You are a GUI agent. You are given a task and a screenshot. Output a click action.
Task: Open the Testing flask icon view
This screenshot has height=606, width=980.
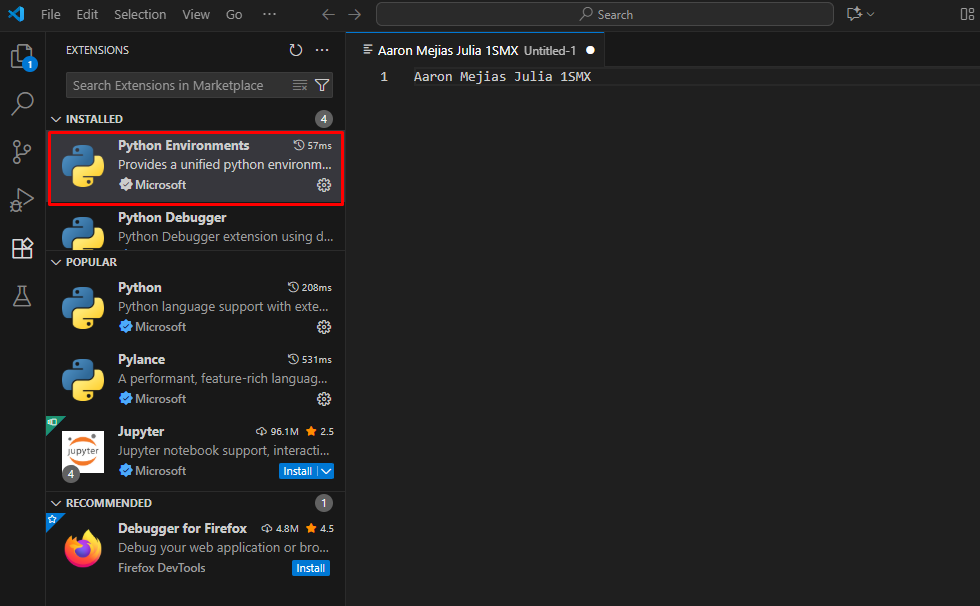point(22,296)
